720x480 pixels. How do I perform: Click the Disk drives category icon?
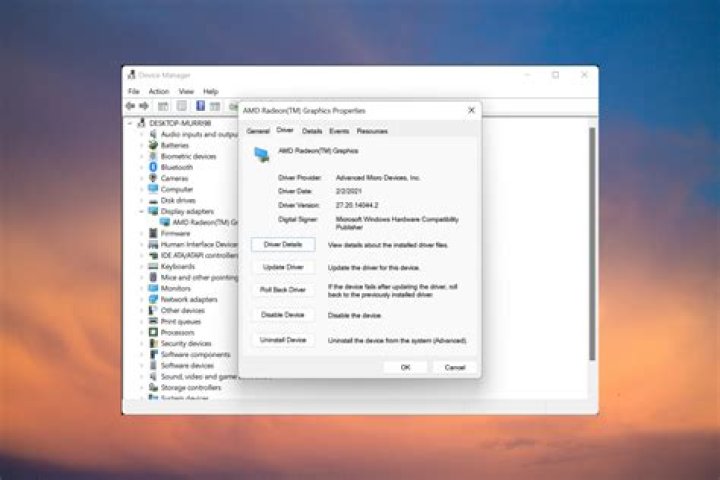pyautogui.click(x=153, y=201)
